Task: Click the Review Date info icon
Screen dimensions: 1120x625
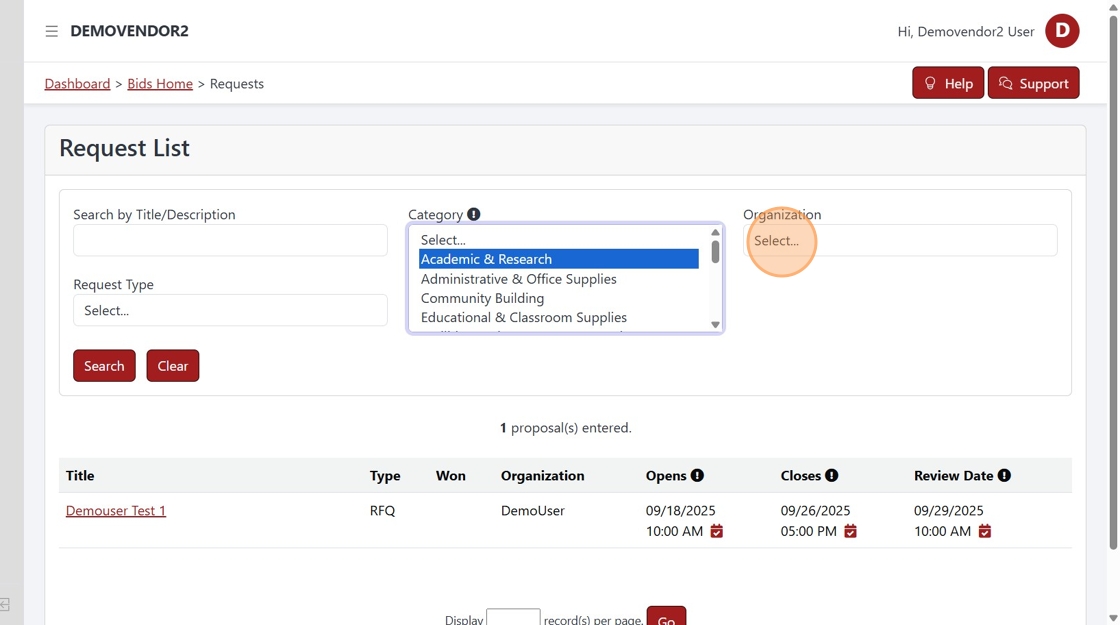Action: [1004, 475]
